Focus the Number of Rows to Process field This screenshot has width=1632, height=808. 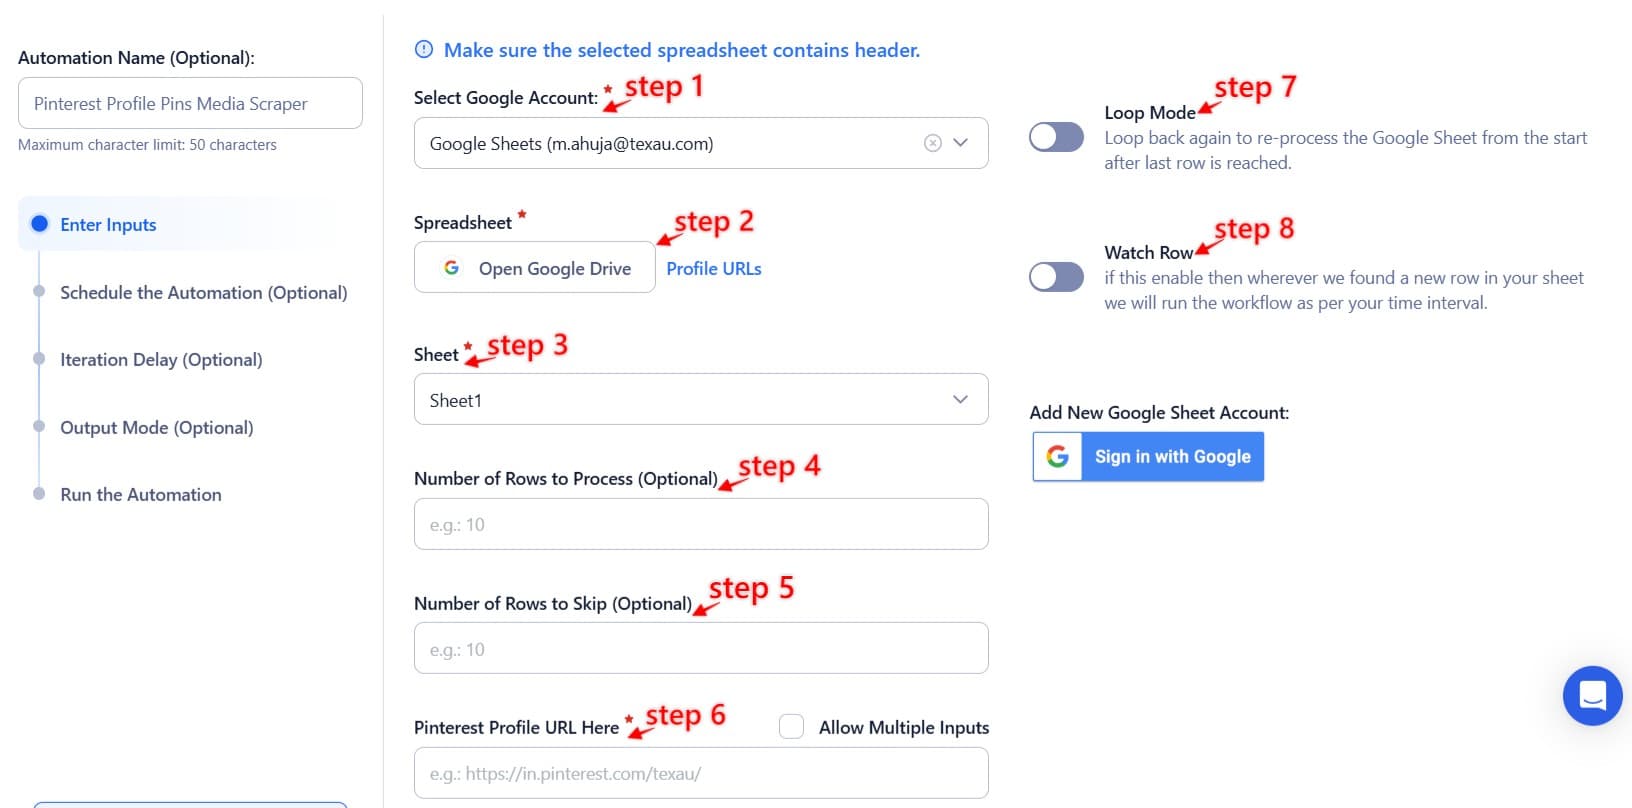(700, 525)
